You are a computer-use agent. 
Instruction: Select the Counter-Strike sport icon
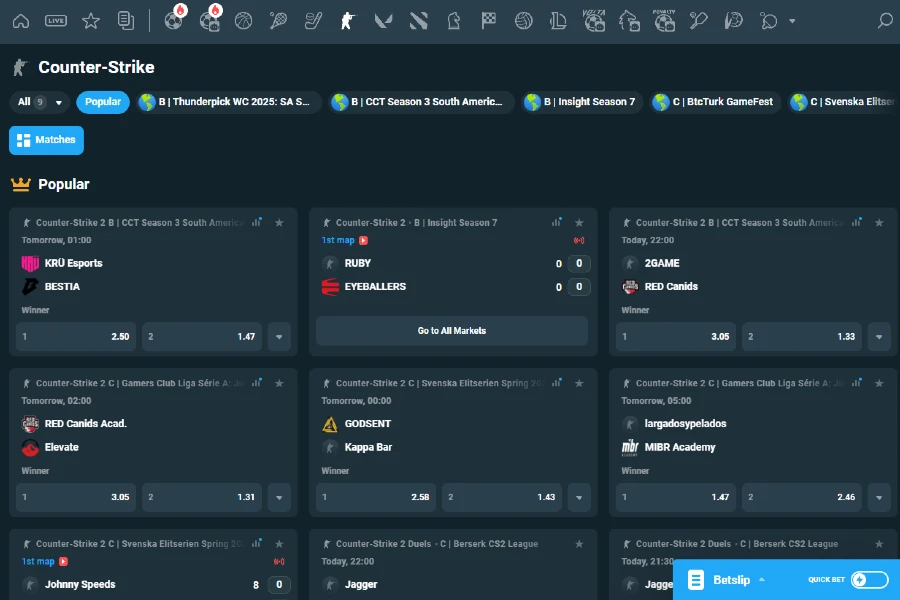click(348, 20)
